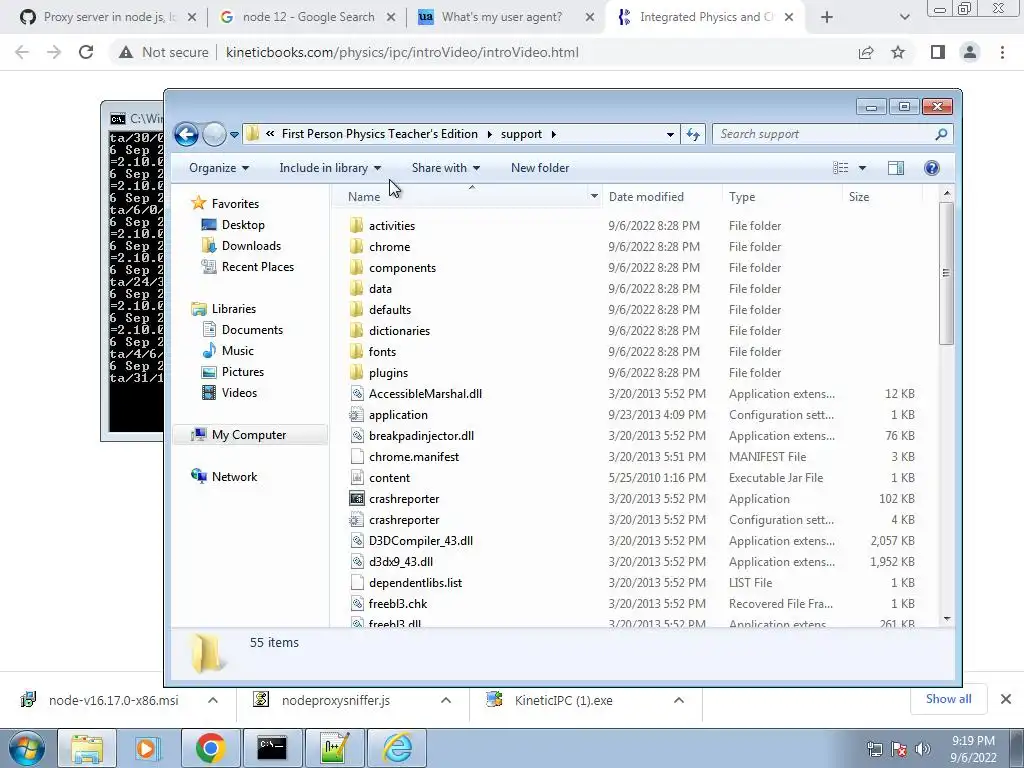
Task: Select the application configuration file icon
Action: 357,415
